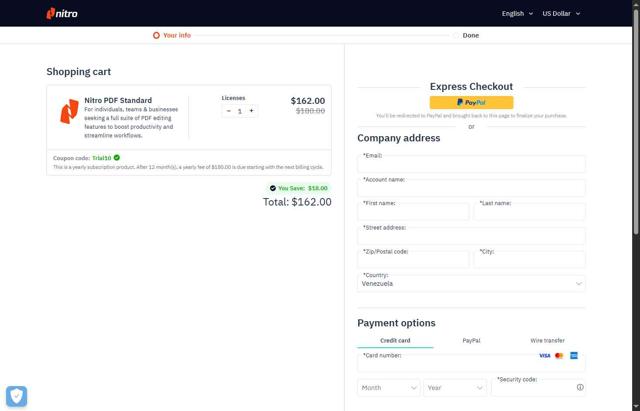The height and width of the screenshot is (411, 640).
Task: Click the Payment options heading
Action: coord(396,323)
